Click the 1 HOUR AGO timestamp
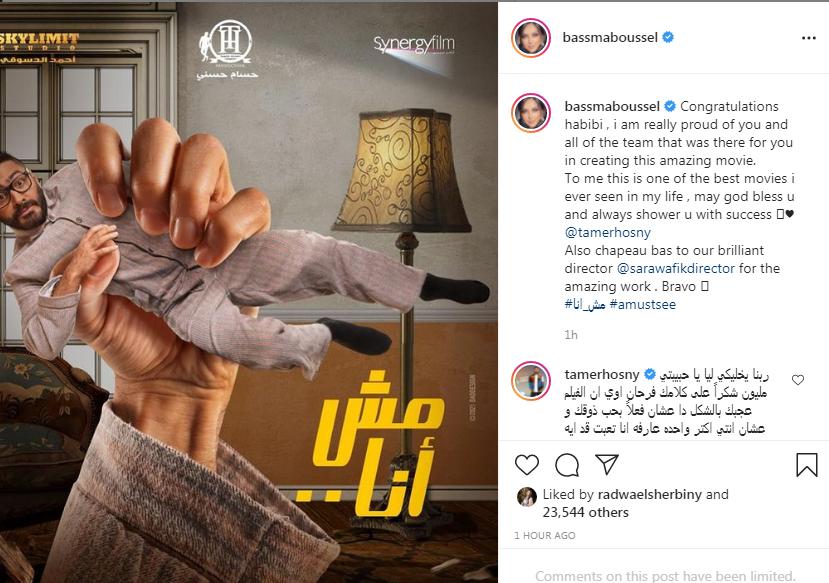The width and height of the screenshot is (829, 583). 545,535
